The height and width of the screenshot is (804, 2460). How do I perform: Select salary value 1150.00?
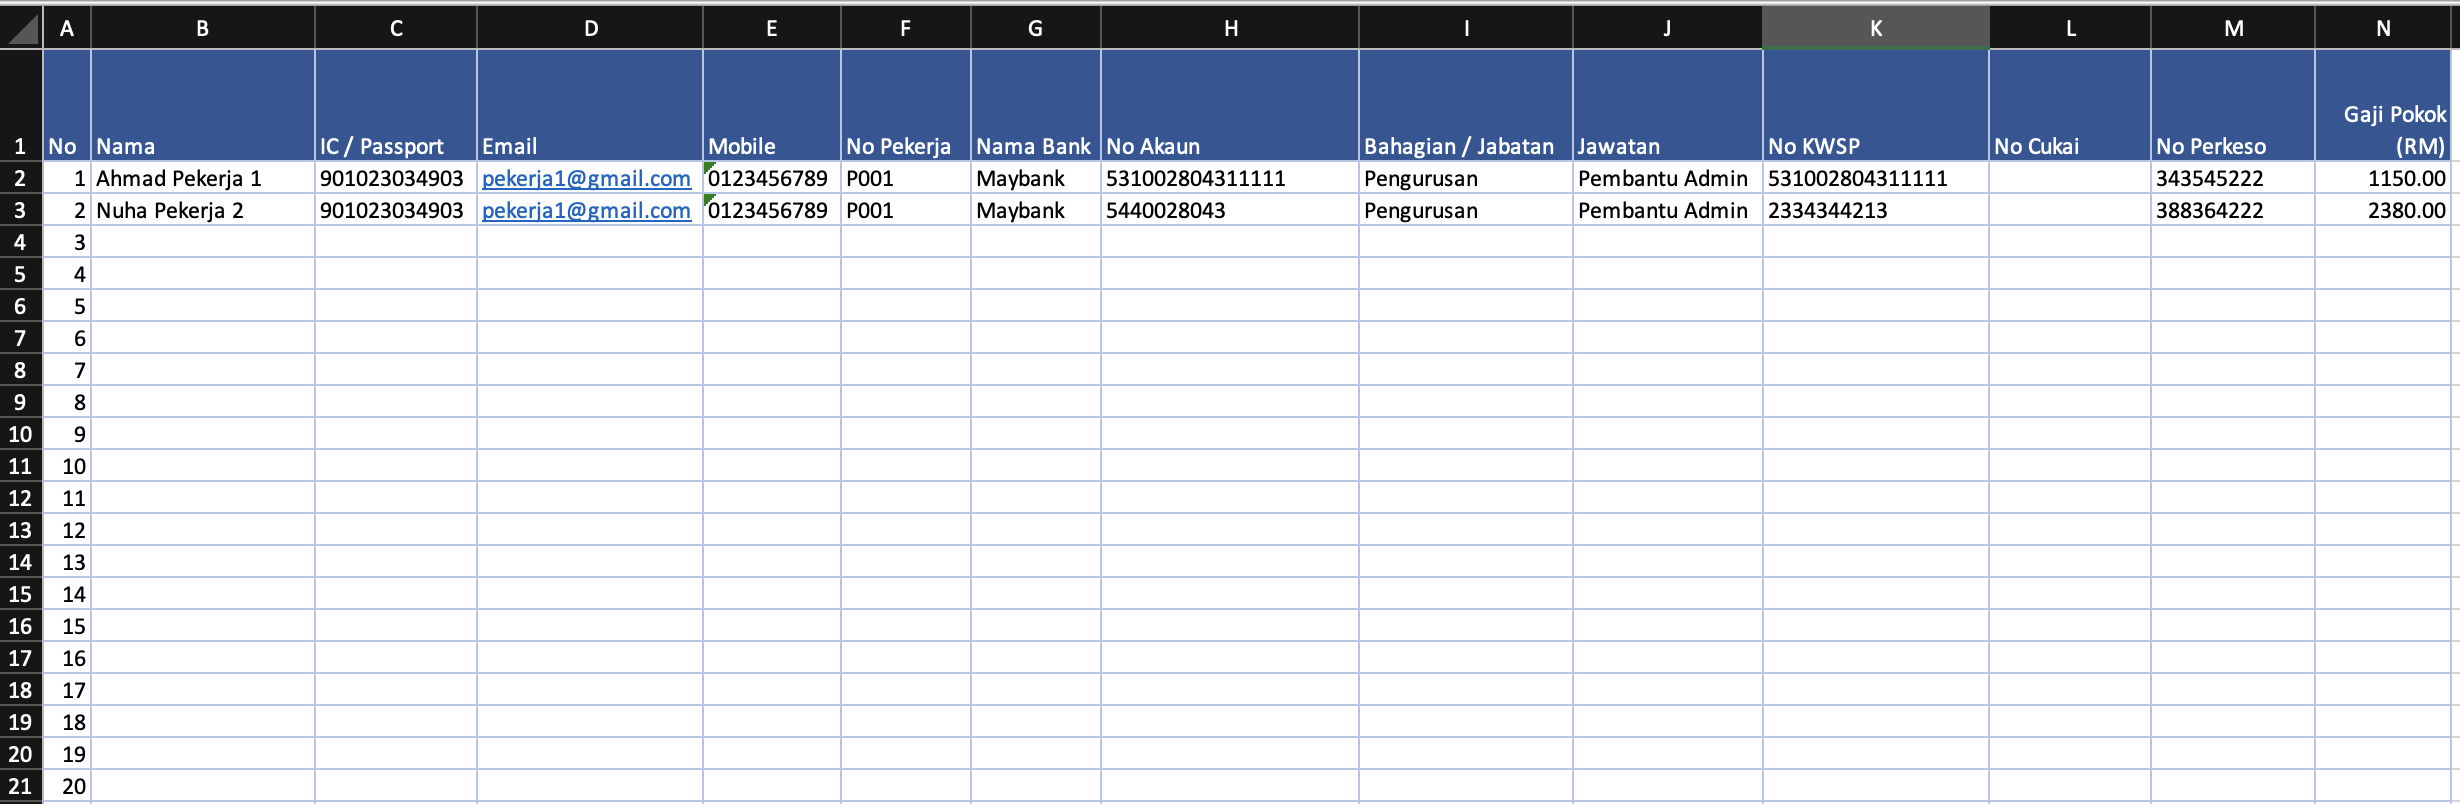(x=2384, y=178)
